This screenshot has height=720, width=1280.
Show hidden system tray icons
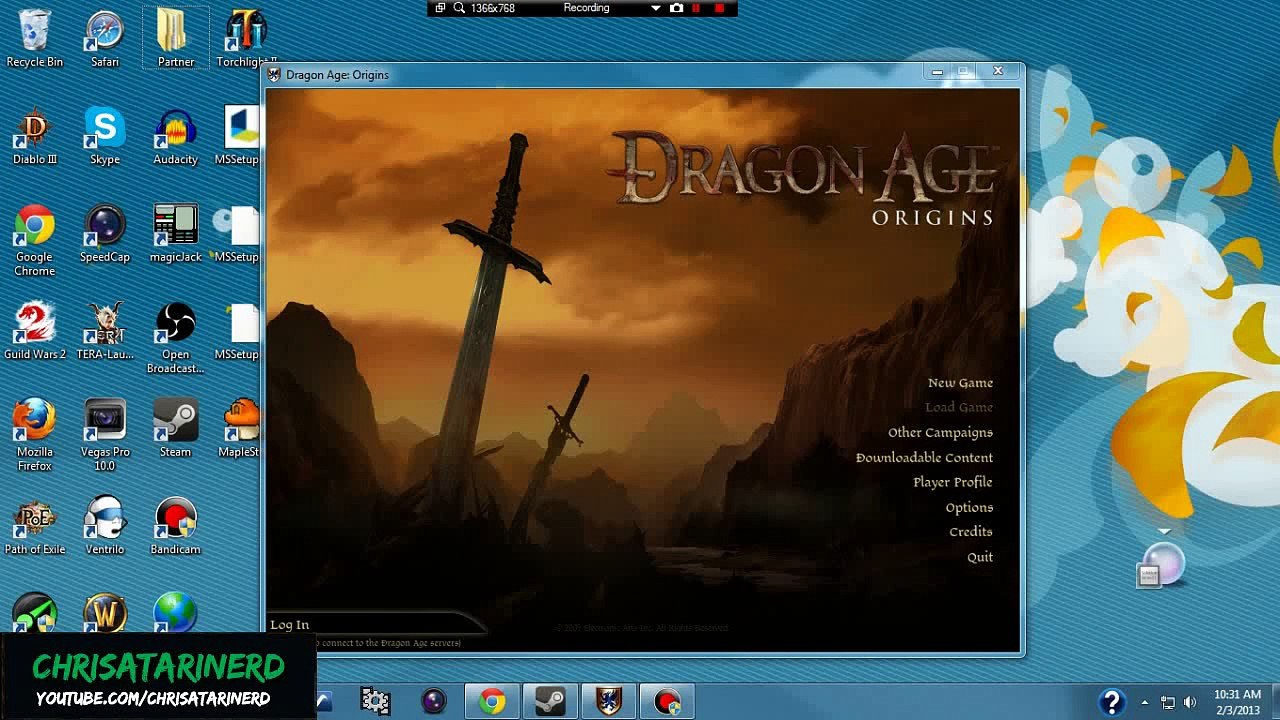[1145, 702]
